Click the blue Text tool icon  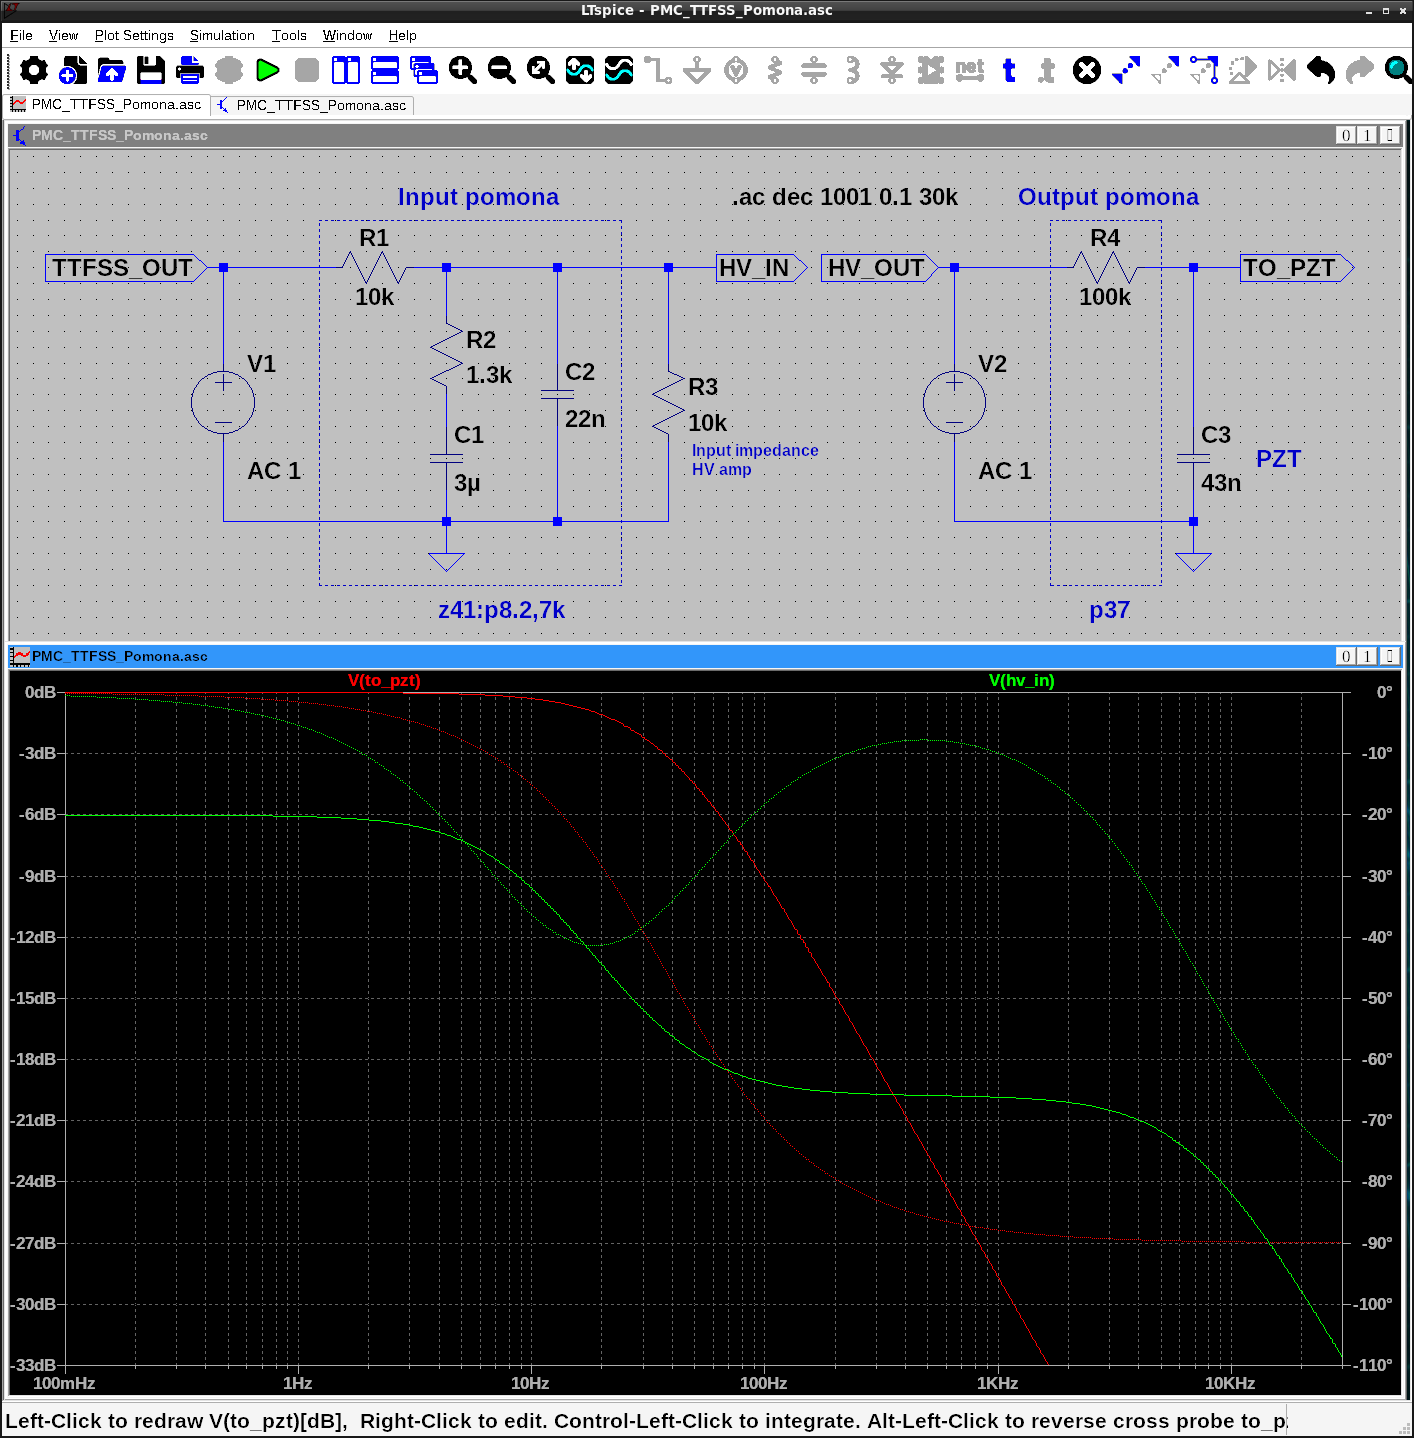click(x=1009, y=70)
